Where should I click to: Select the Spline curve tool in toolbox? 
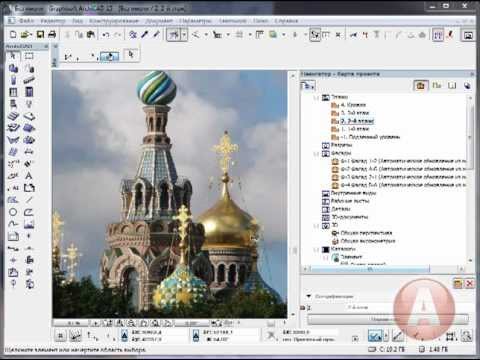pyautogui.click(x=13, y=224)
